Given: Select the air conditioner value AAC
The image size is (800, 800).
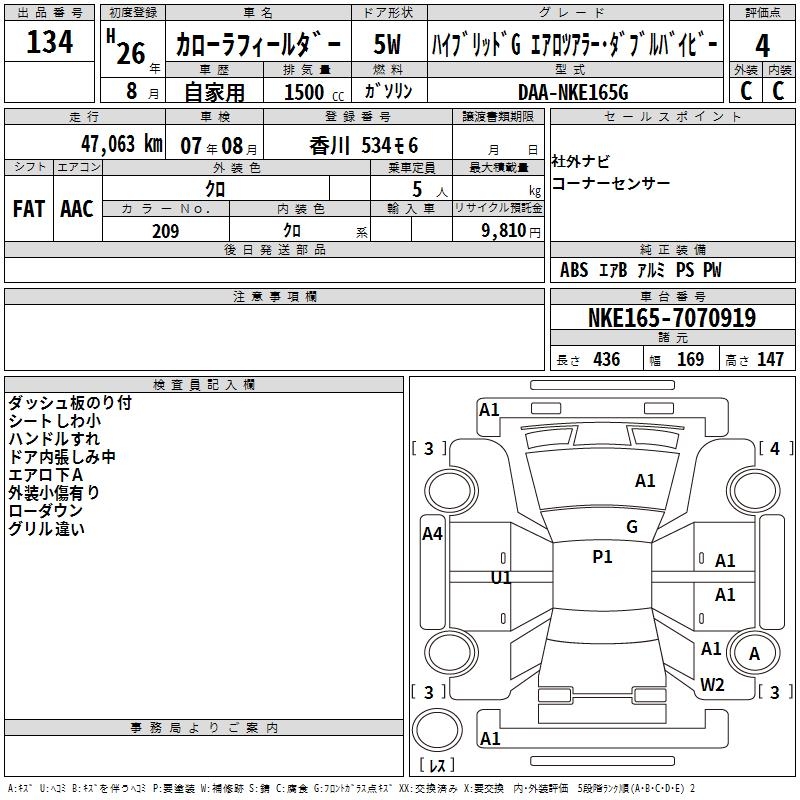Looking at the screenshot, I should 77,209.
